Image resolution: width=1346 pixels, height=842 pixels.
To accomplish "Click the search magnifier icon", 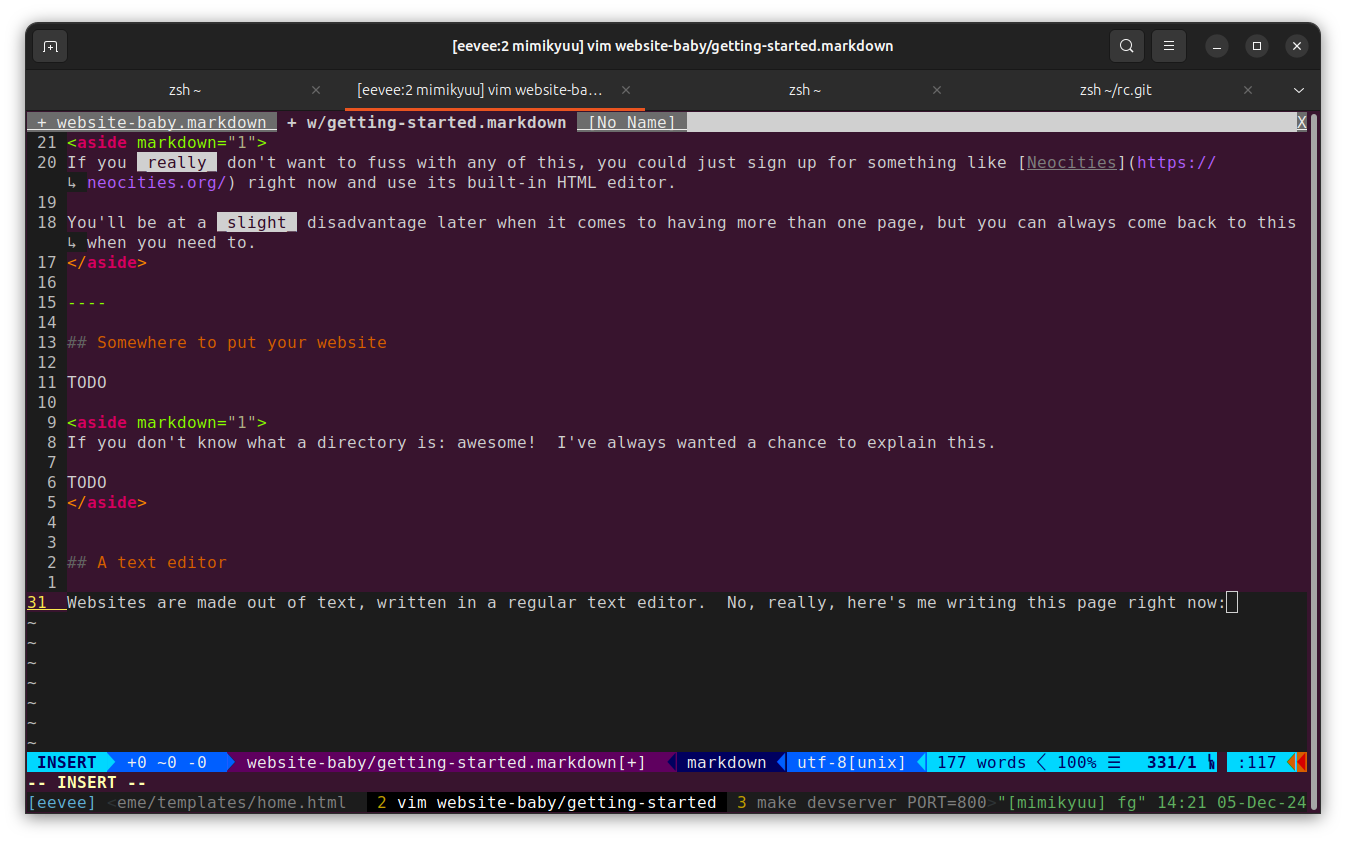I will [x=1127, y=46].
